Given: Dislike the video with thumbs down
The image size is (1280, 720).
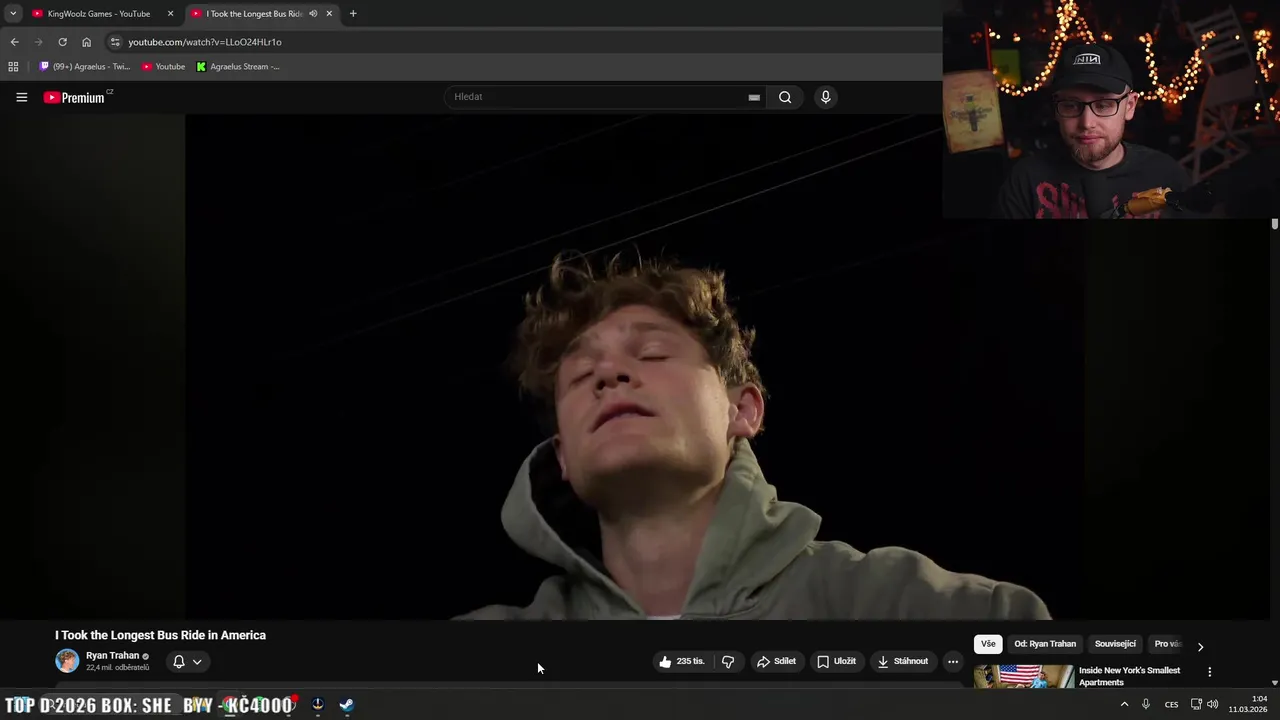Looking at the screenshot, I should [x=728, y=661].
